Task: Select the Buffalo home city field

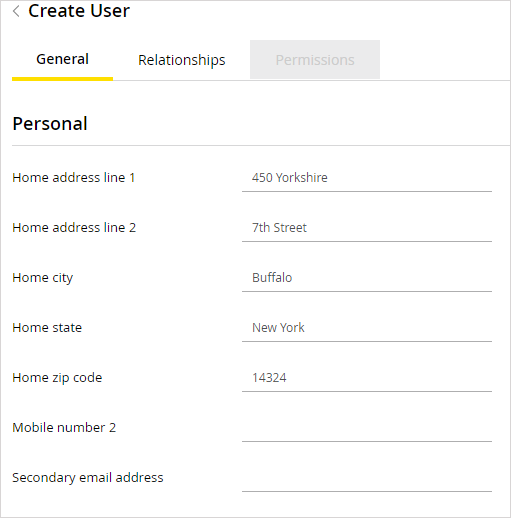Action: (x=367, y=278)
